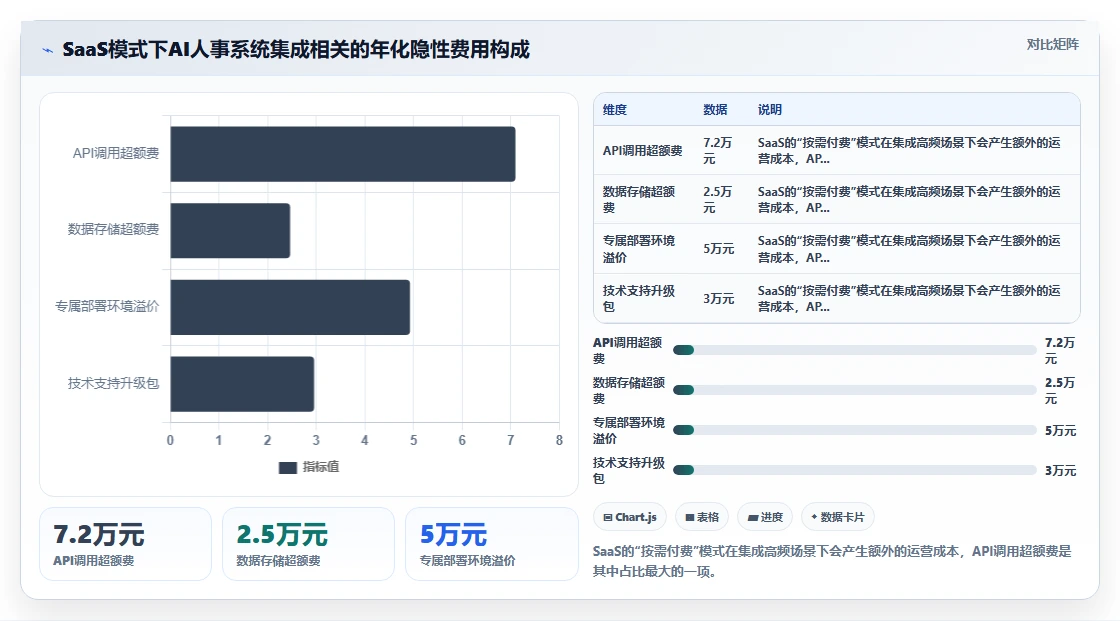Click the Chart.js tag chip

tap(630, 517)
